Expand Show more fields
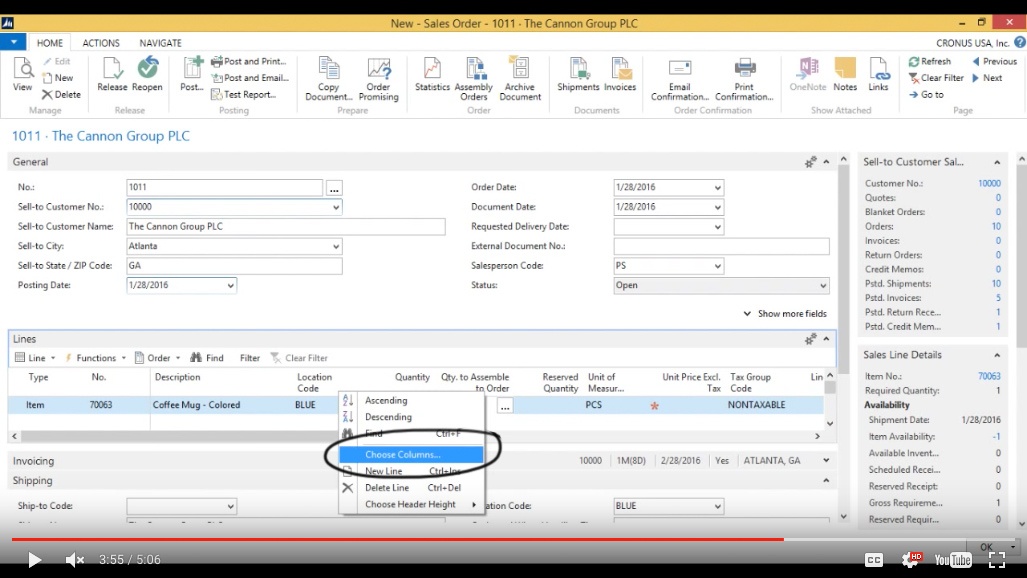The image size is (1027, 578). (785, 314)
